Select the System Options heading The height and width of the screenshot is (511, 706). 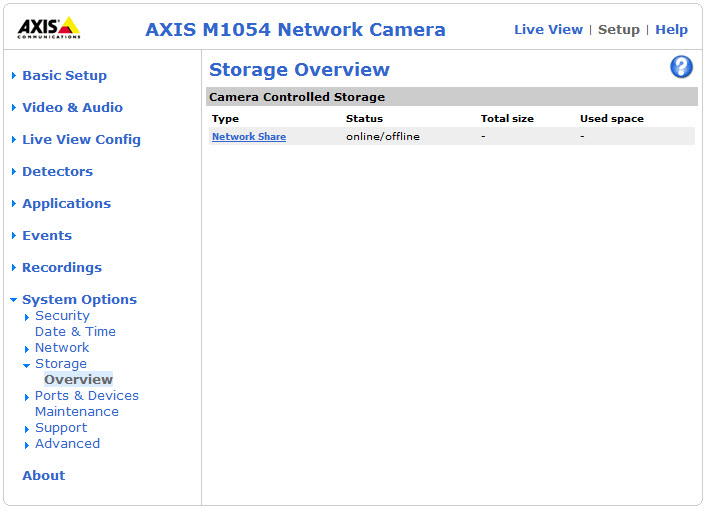(80, 299)
